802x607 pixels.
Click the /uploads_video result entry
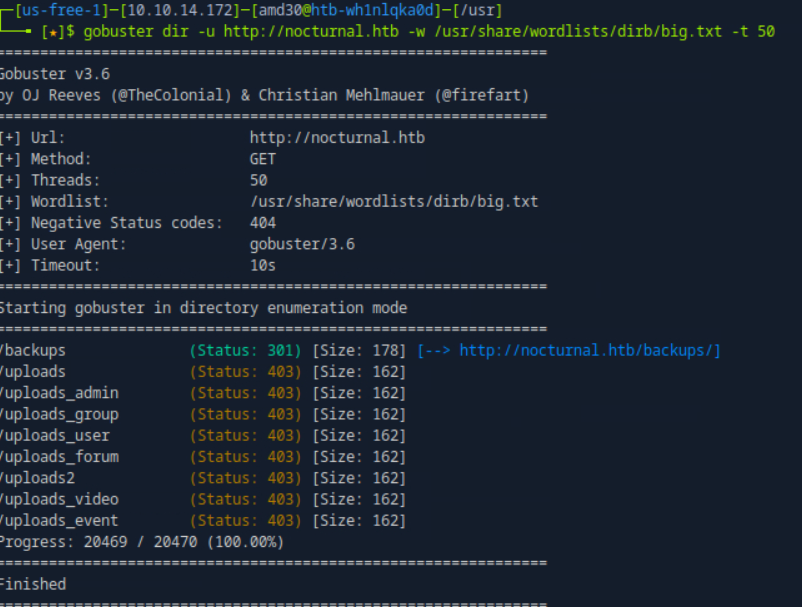[x=59, y=499]
